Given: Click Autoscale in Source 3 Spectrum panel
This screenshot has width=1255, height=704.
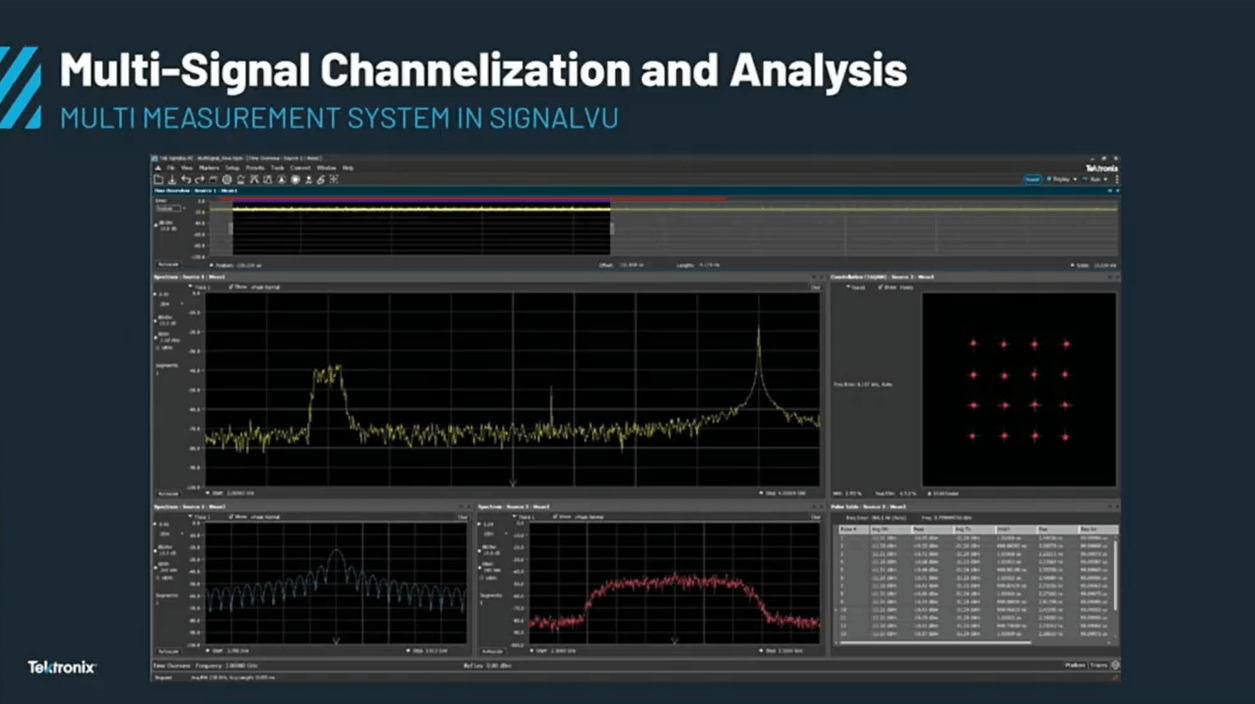Looking at the screenshot, I should [x=493, y=651].
